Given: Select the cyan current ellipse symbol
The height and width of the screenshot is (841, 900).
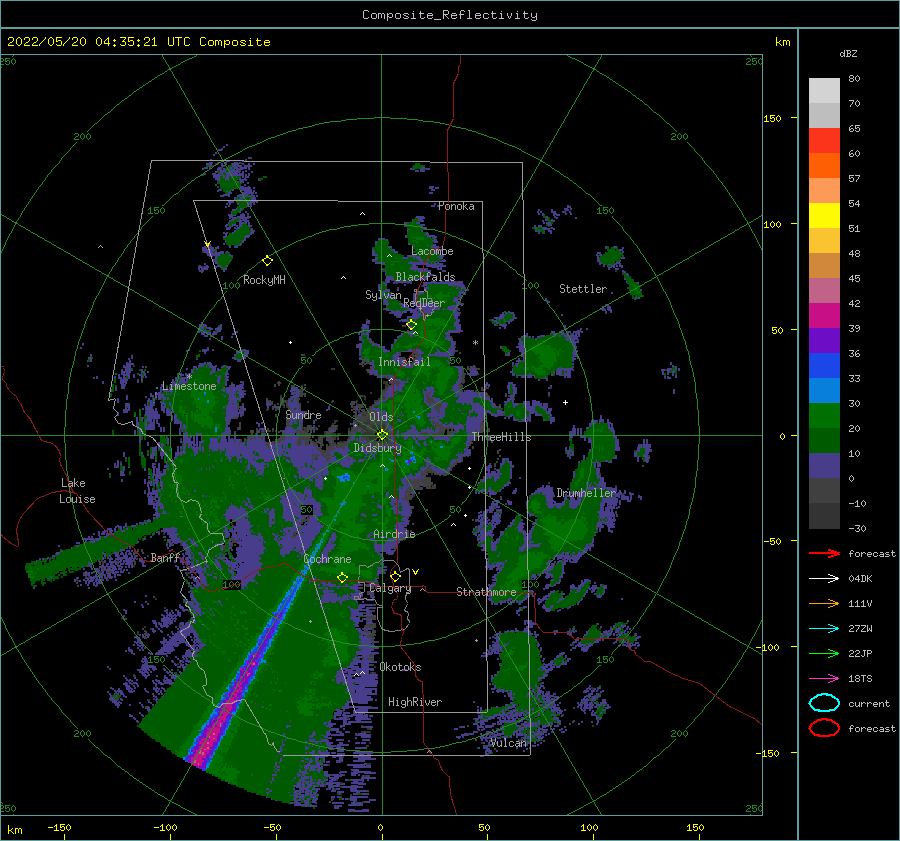Looking at the screenshot, I should (824, 703).
